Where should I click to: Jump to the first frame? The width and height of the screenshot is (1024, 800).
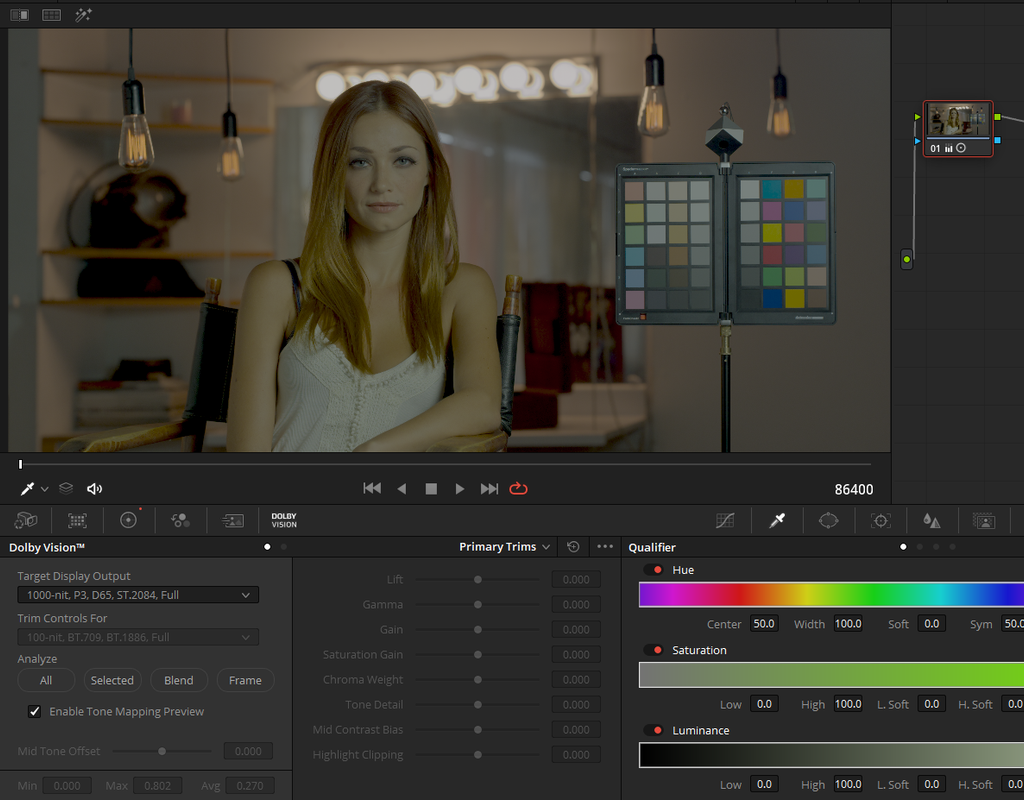pyautogui.click(x=372, y=488)
